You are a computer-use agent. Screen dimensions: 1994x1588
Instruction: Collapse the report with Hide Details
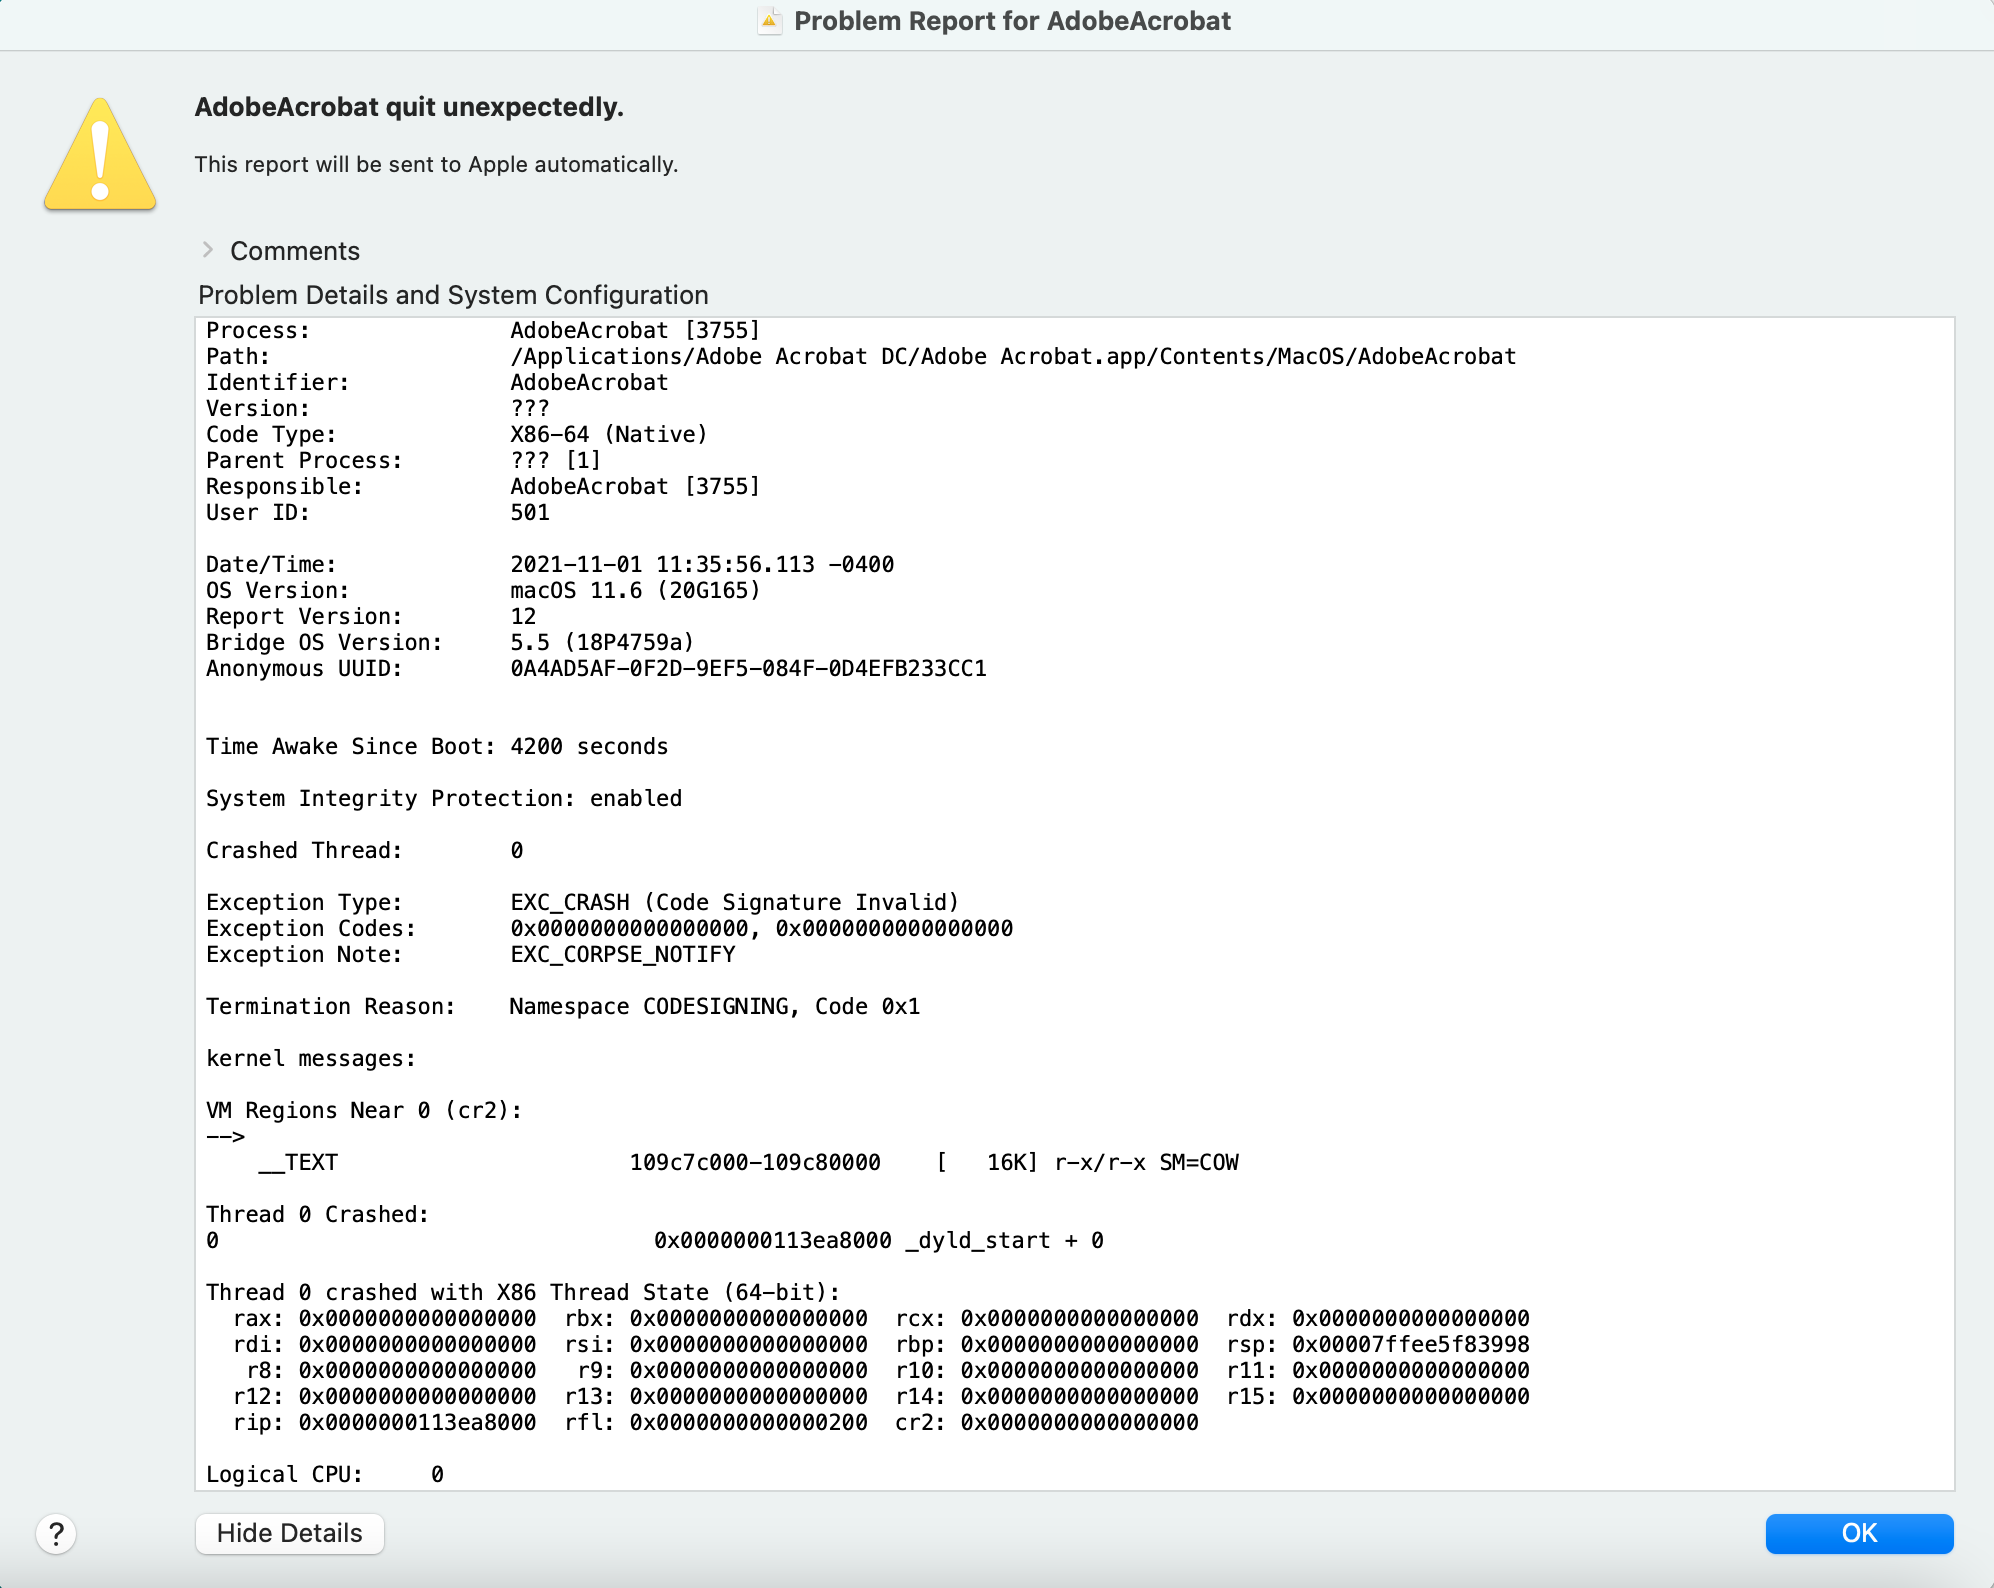289,1533
